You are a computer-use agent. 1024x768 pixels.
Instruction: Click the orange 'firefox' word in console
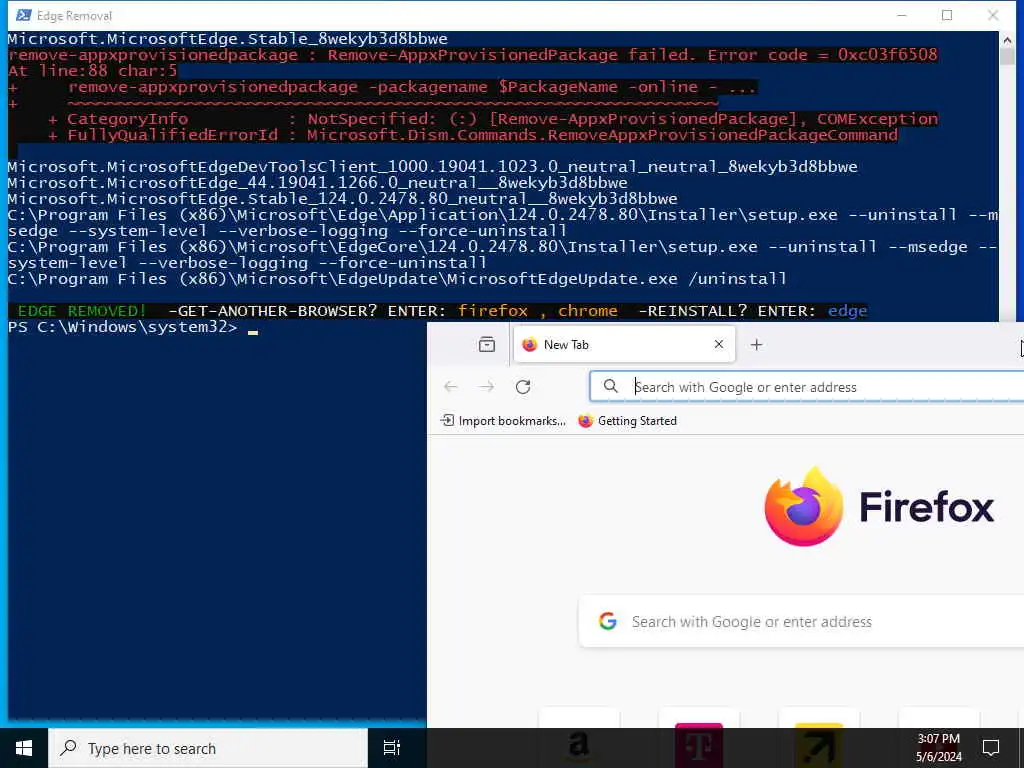492,311
